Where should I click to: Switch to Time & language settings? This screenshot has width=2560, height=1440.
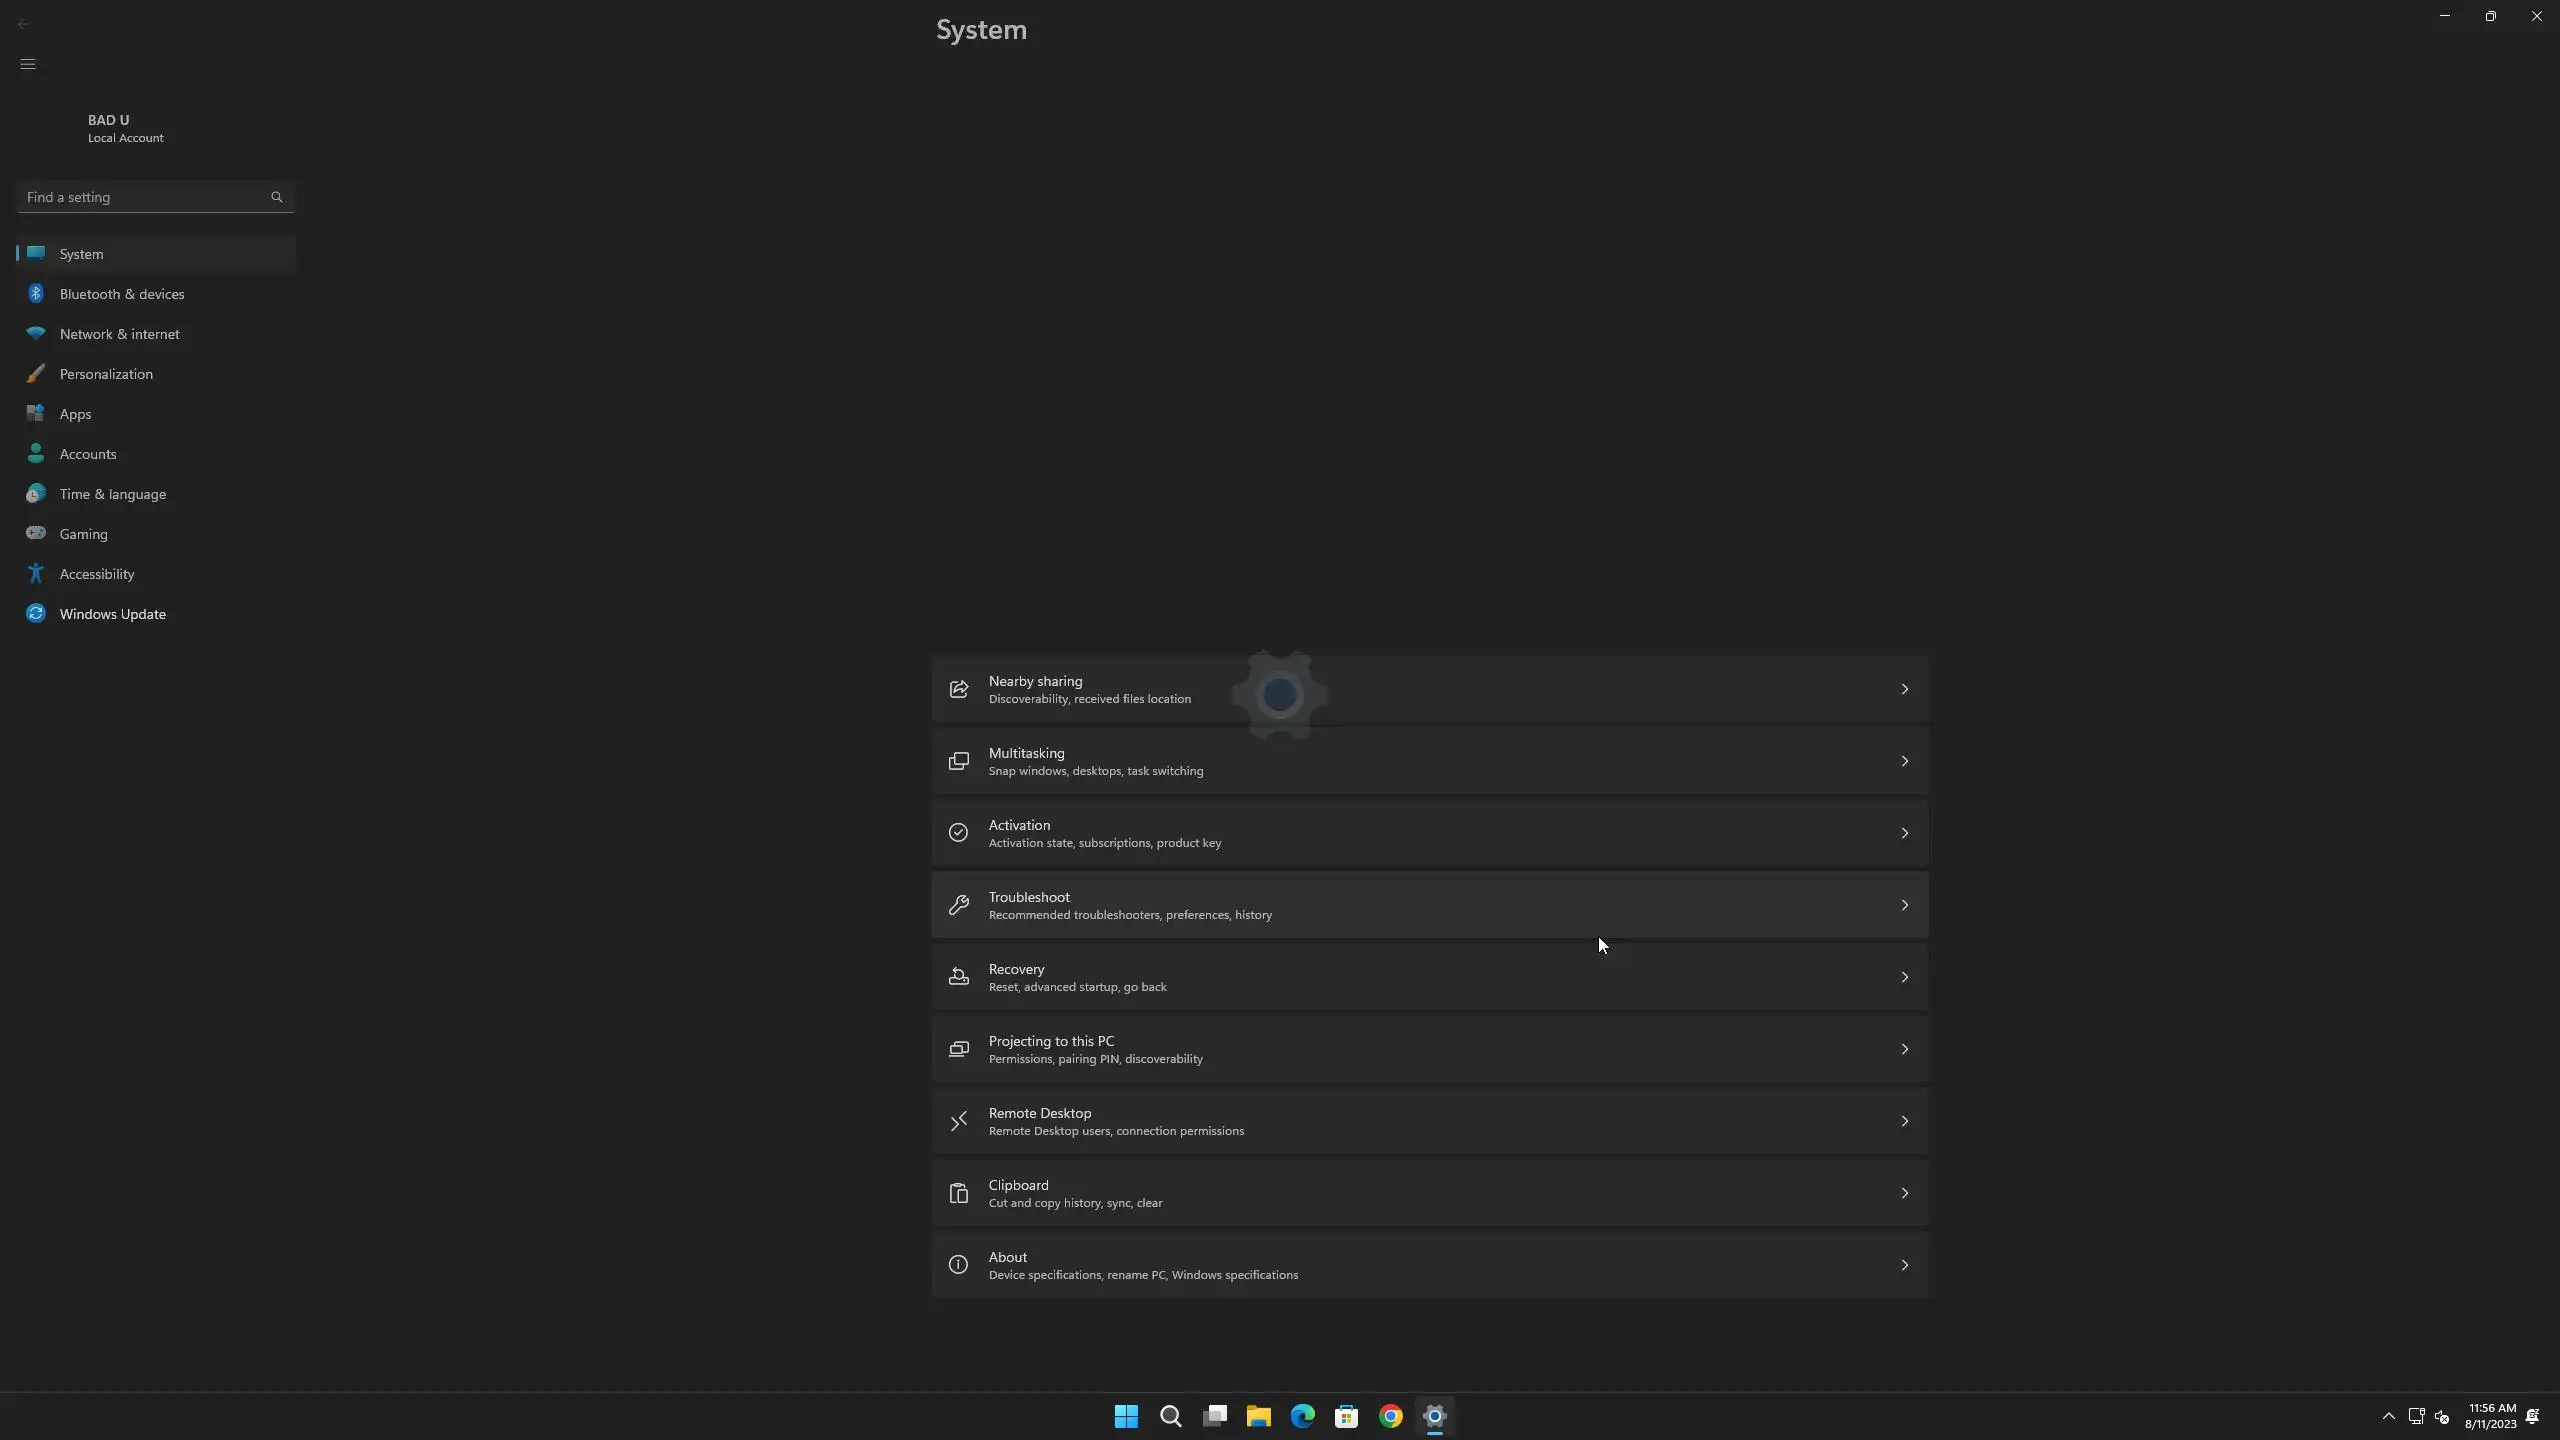pos(113,494)
